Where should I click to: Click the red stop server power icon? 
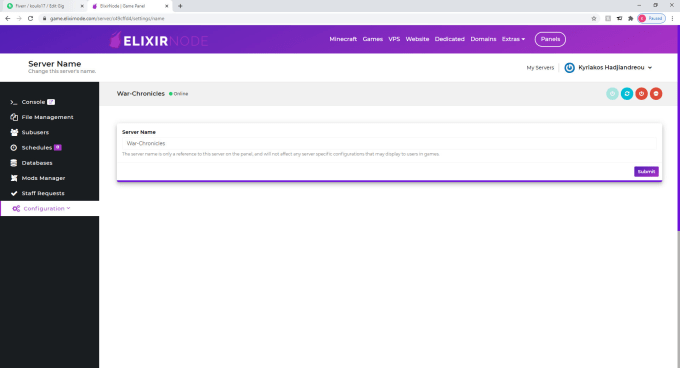(x=641, y=94)
